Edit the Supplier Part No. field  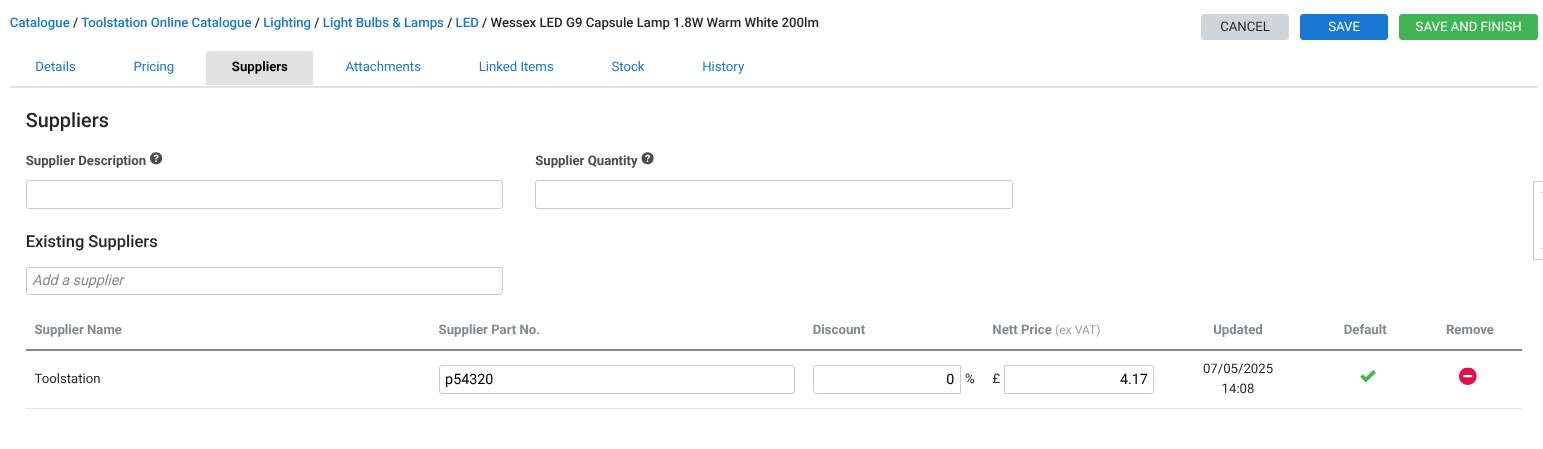[616, 380]
